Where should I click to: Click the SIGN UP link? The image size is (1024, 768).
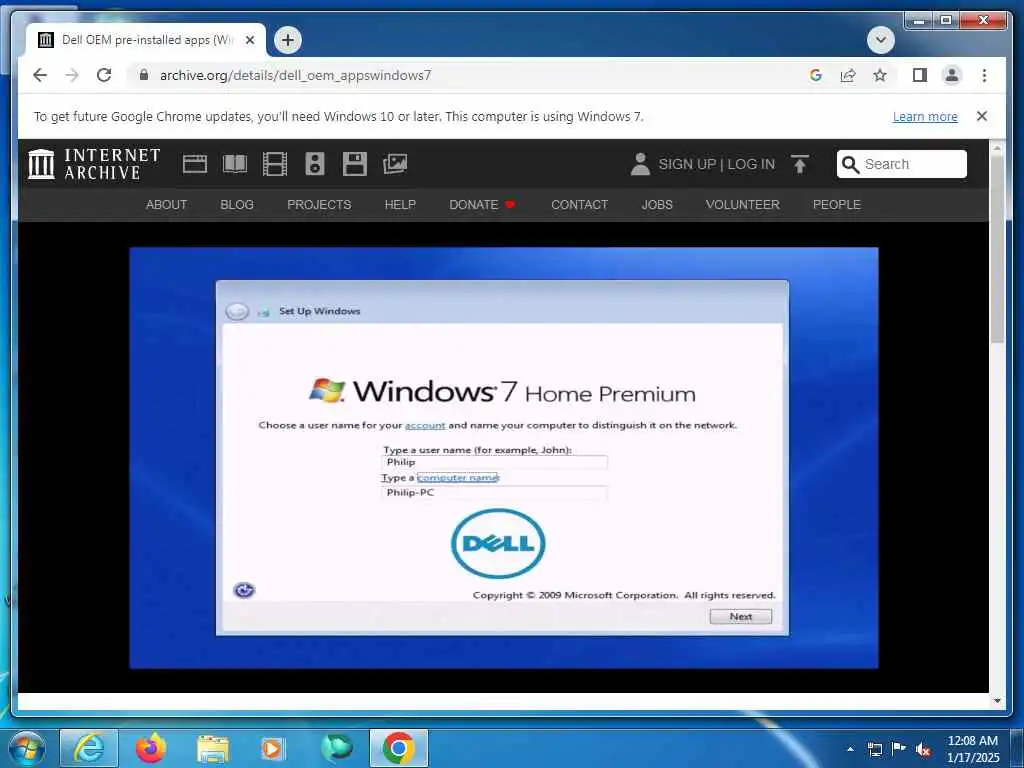tap(687, 165)
